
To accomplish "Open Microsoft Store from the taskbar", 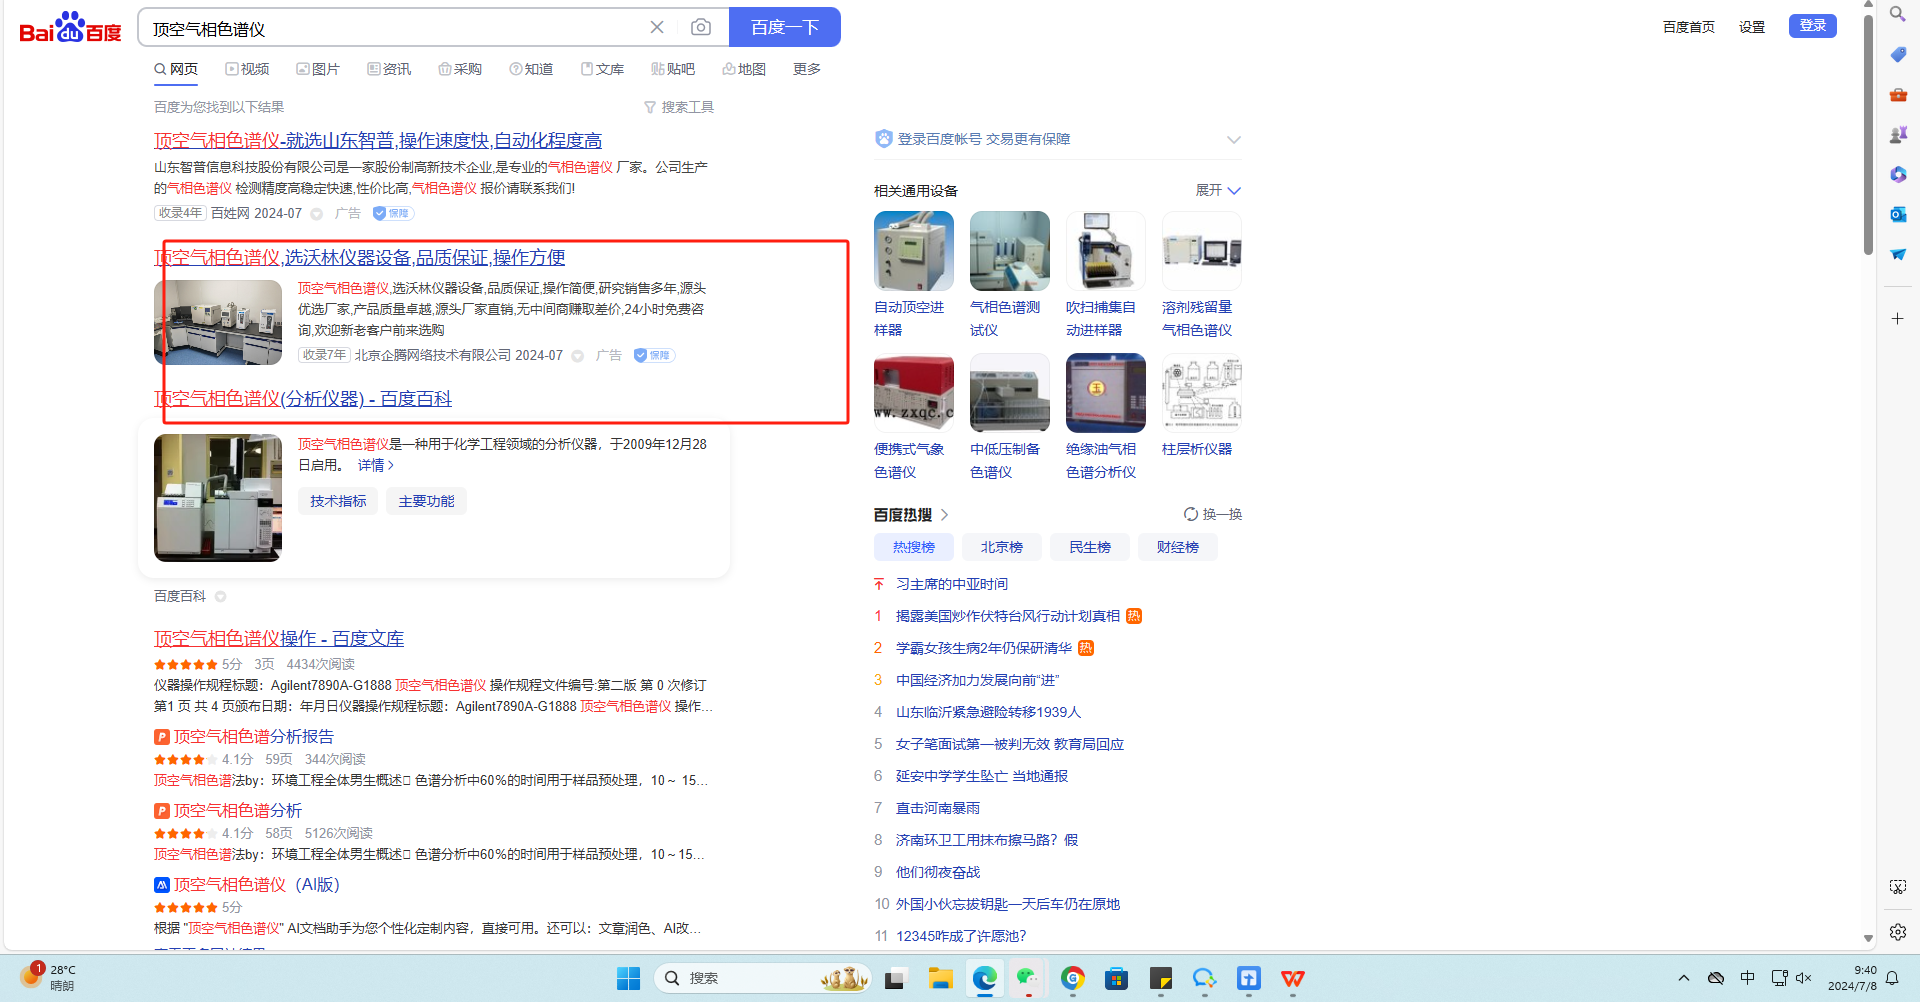I will tap(1116, 978).
